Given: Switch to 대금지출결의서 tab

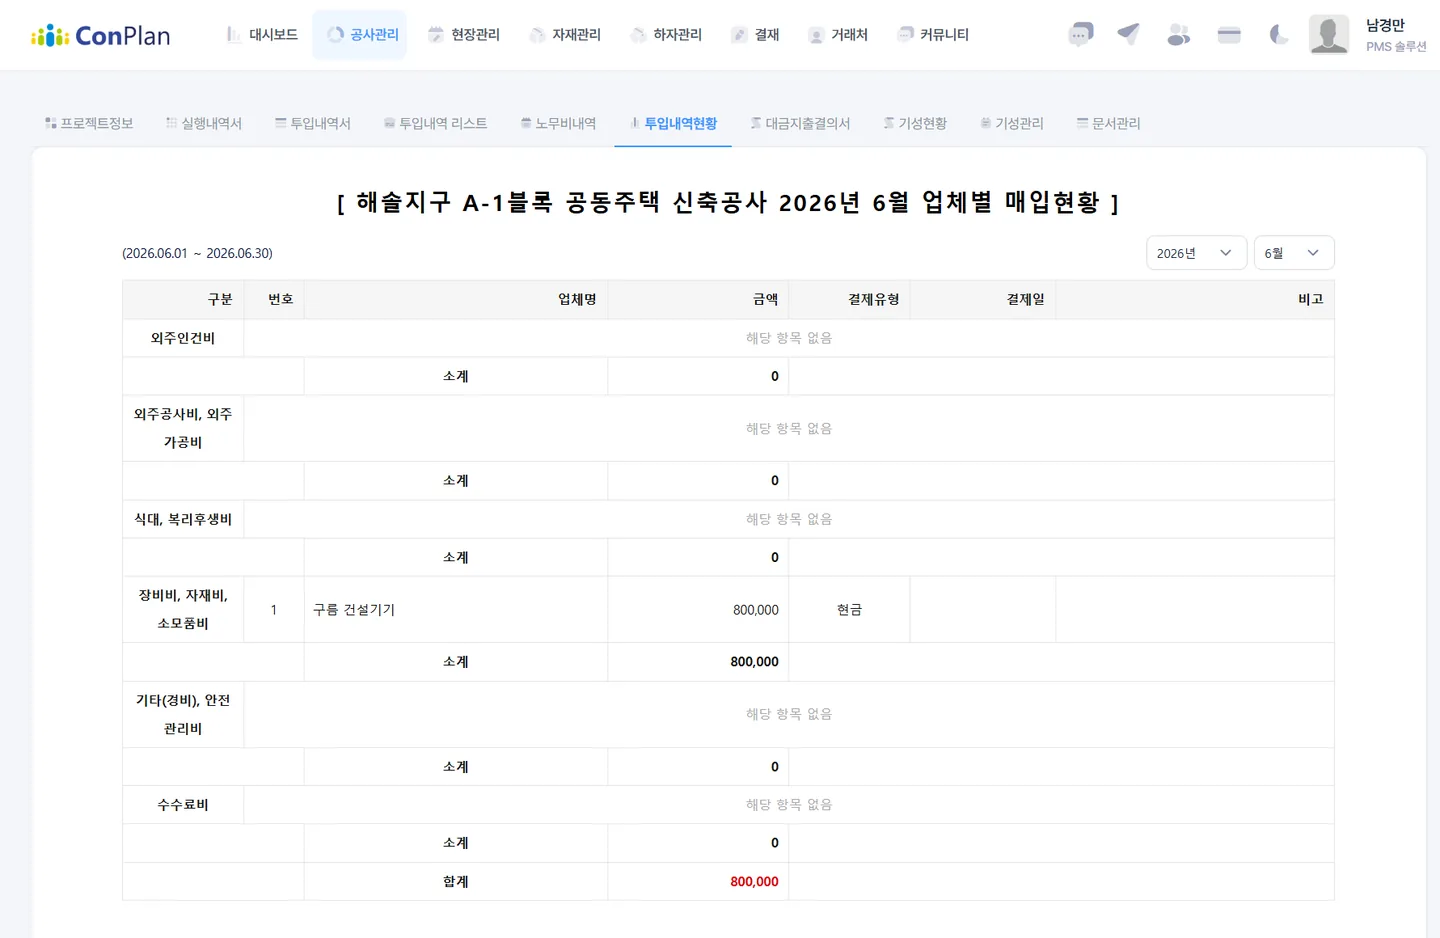Looking at the screenshot, I should pos(800,123).
